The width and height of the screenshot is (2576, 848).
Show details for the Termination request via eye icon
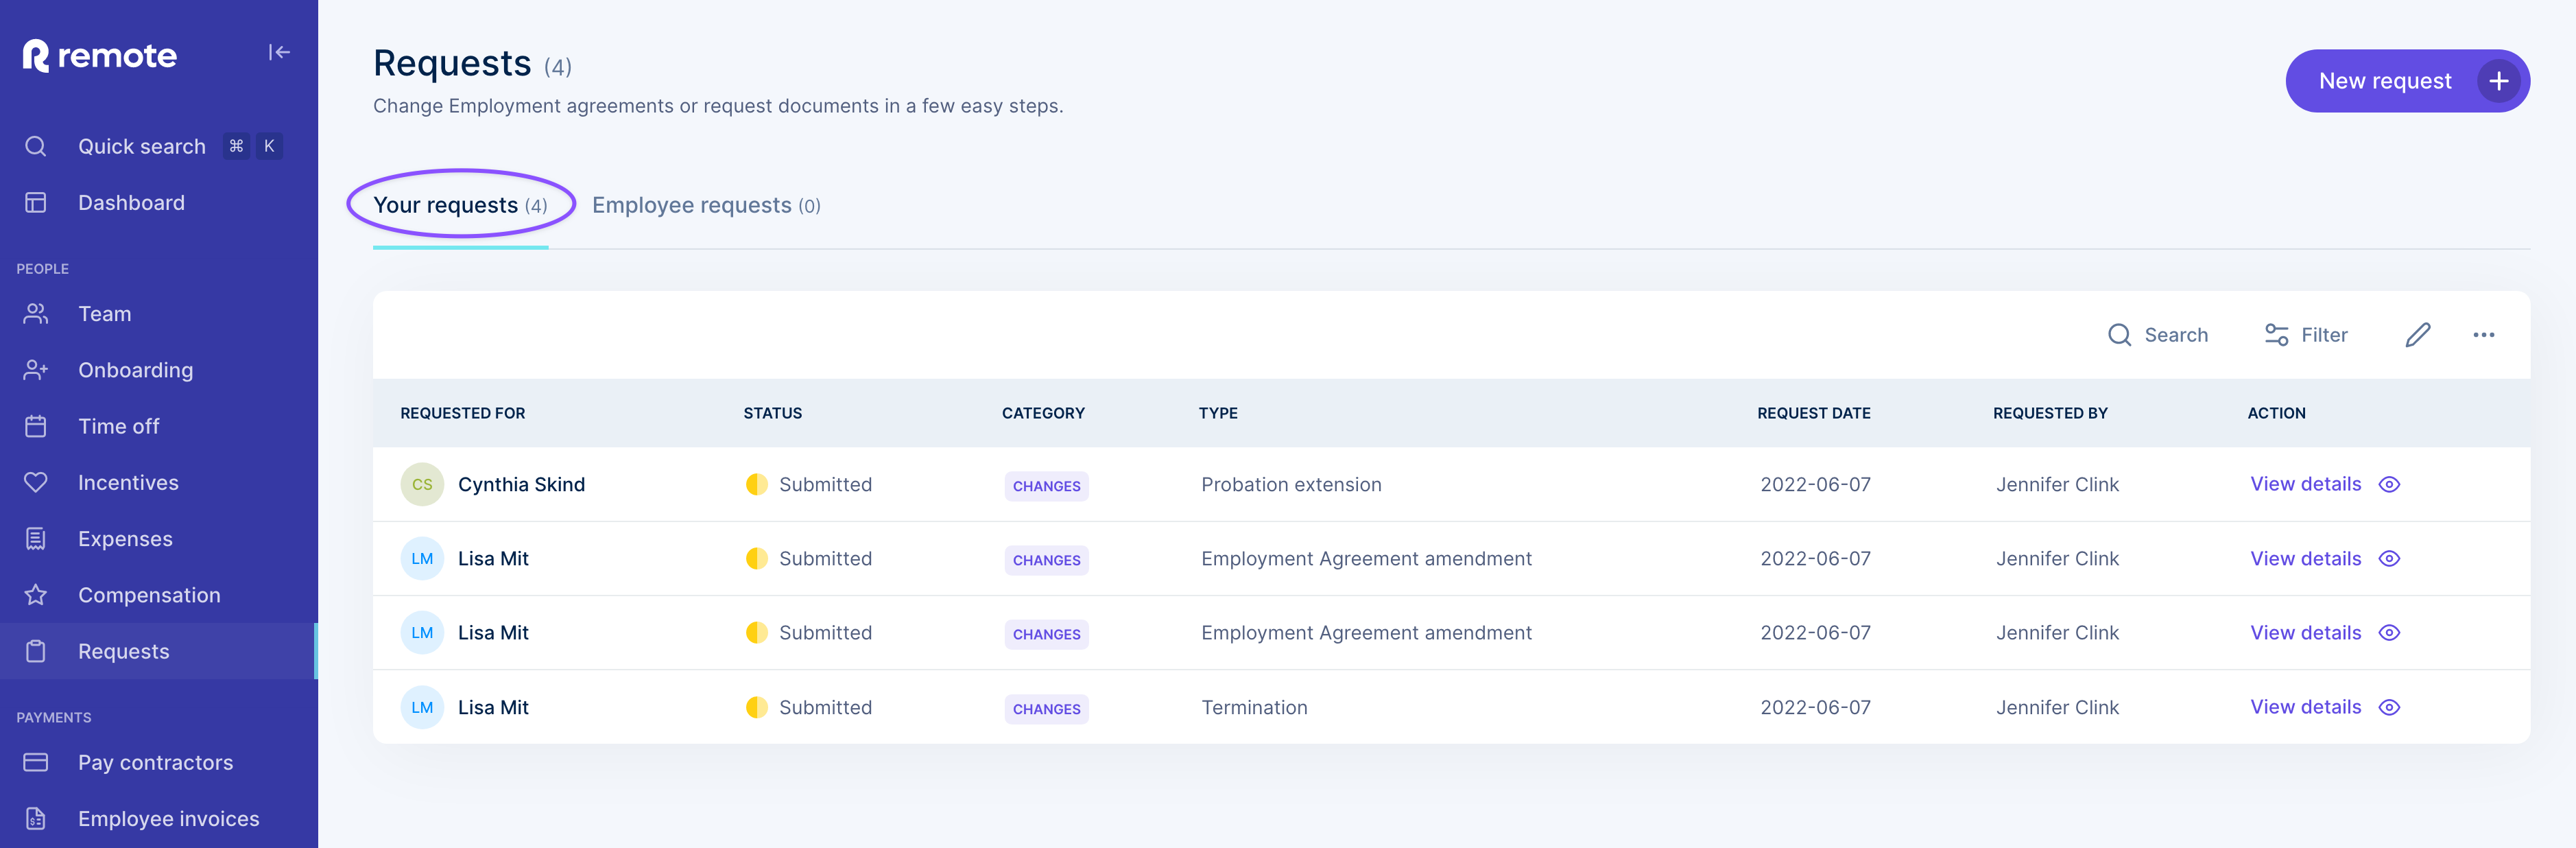coord(2390,707)
